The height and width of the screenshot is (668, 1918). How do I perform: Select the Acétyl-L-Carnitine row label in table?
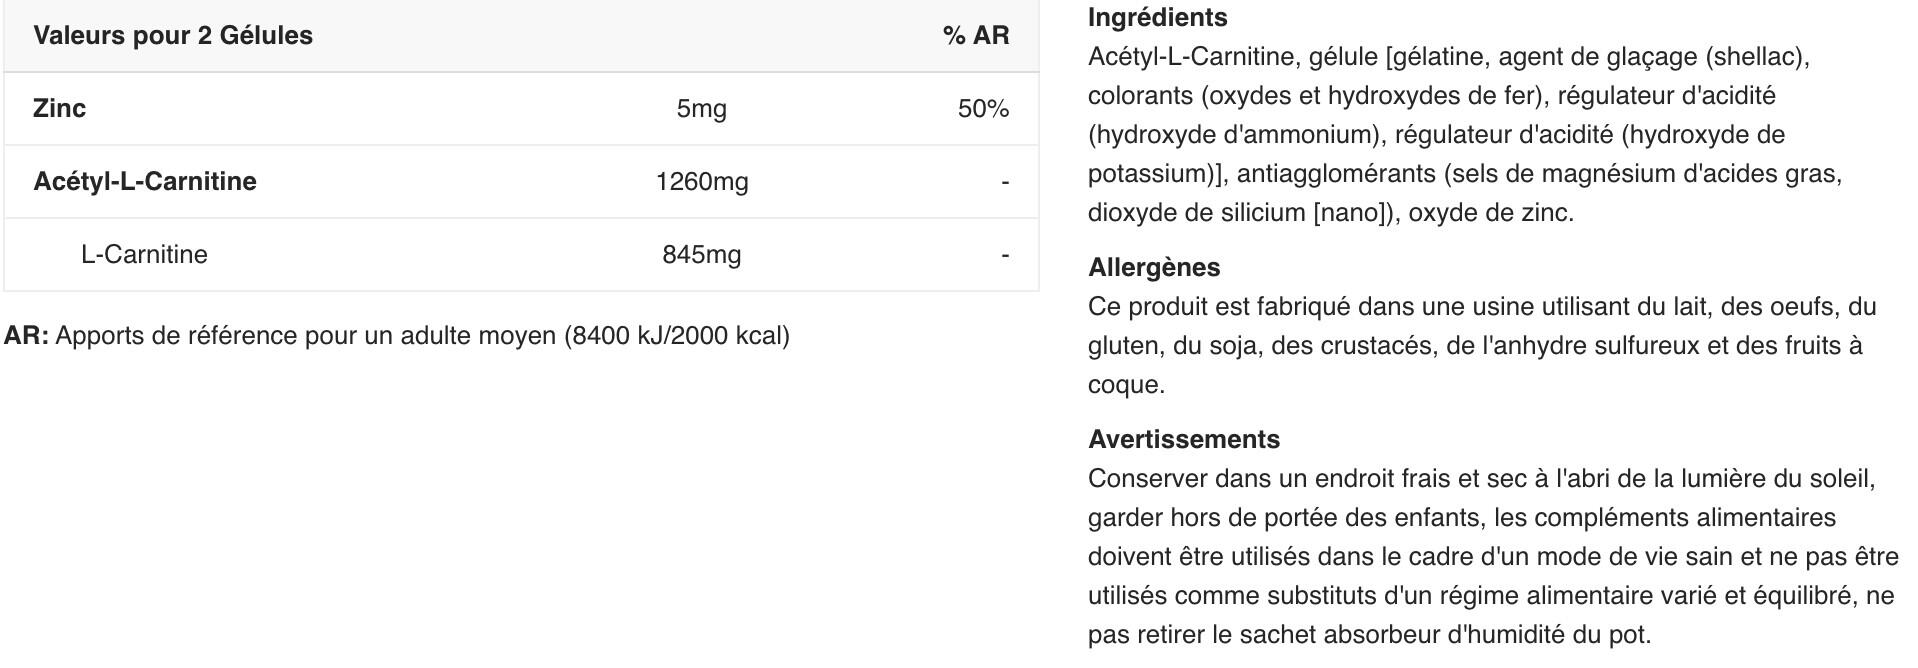click(x=145, y=182)
